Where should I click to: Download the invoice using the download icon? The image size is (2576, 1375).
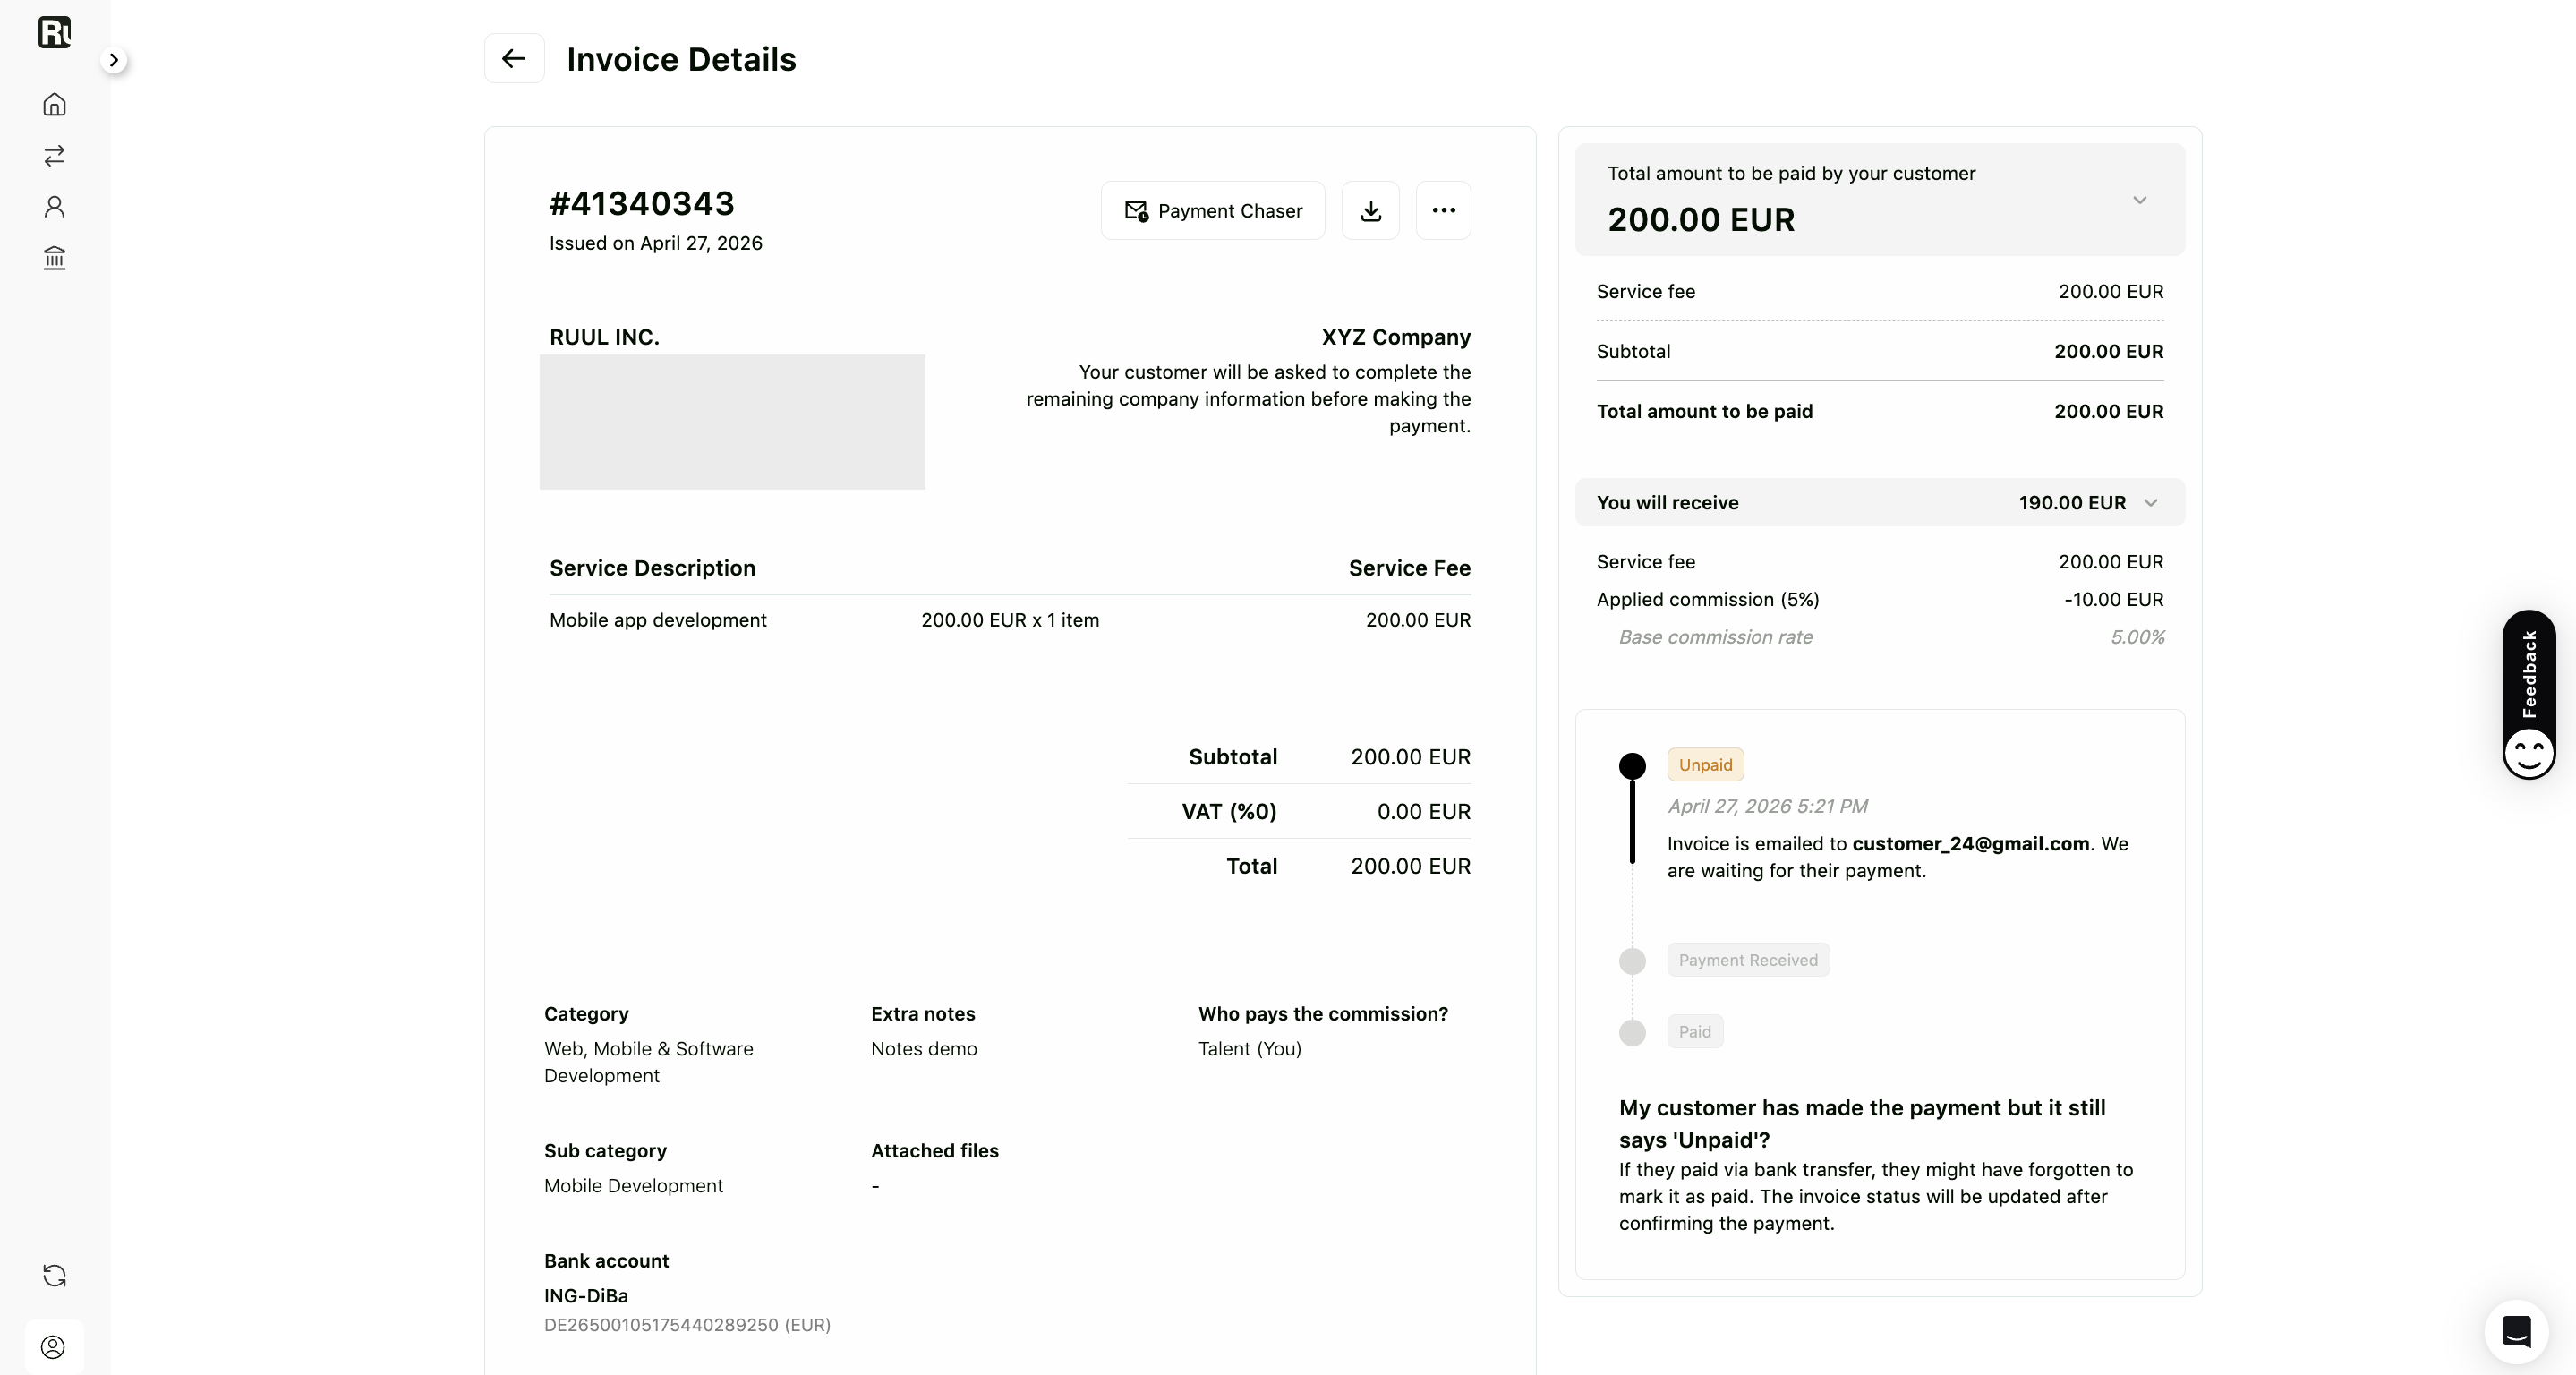tap(1370, 210)
